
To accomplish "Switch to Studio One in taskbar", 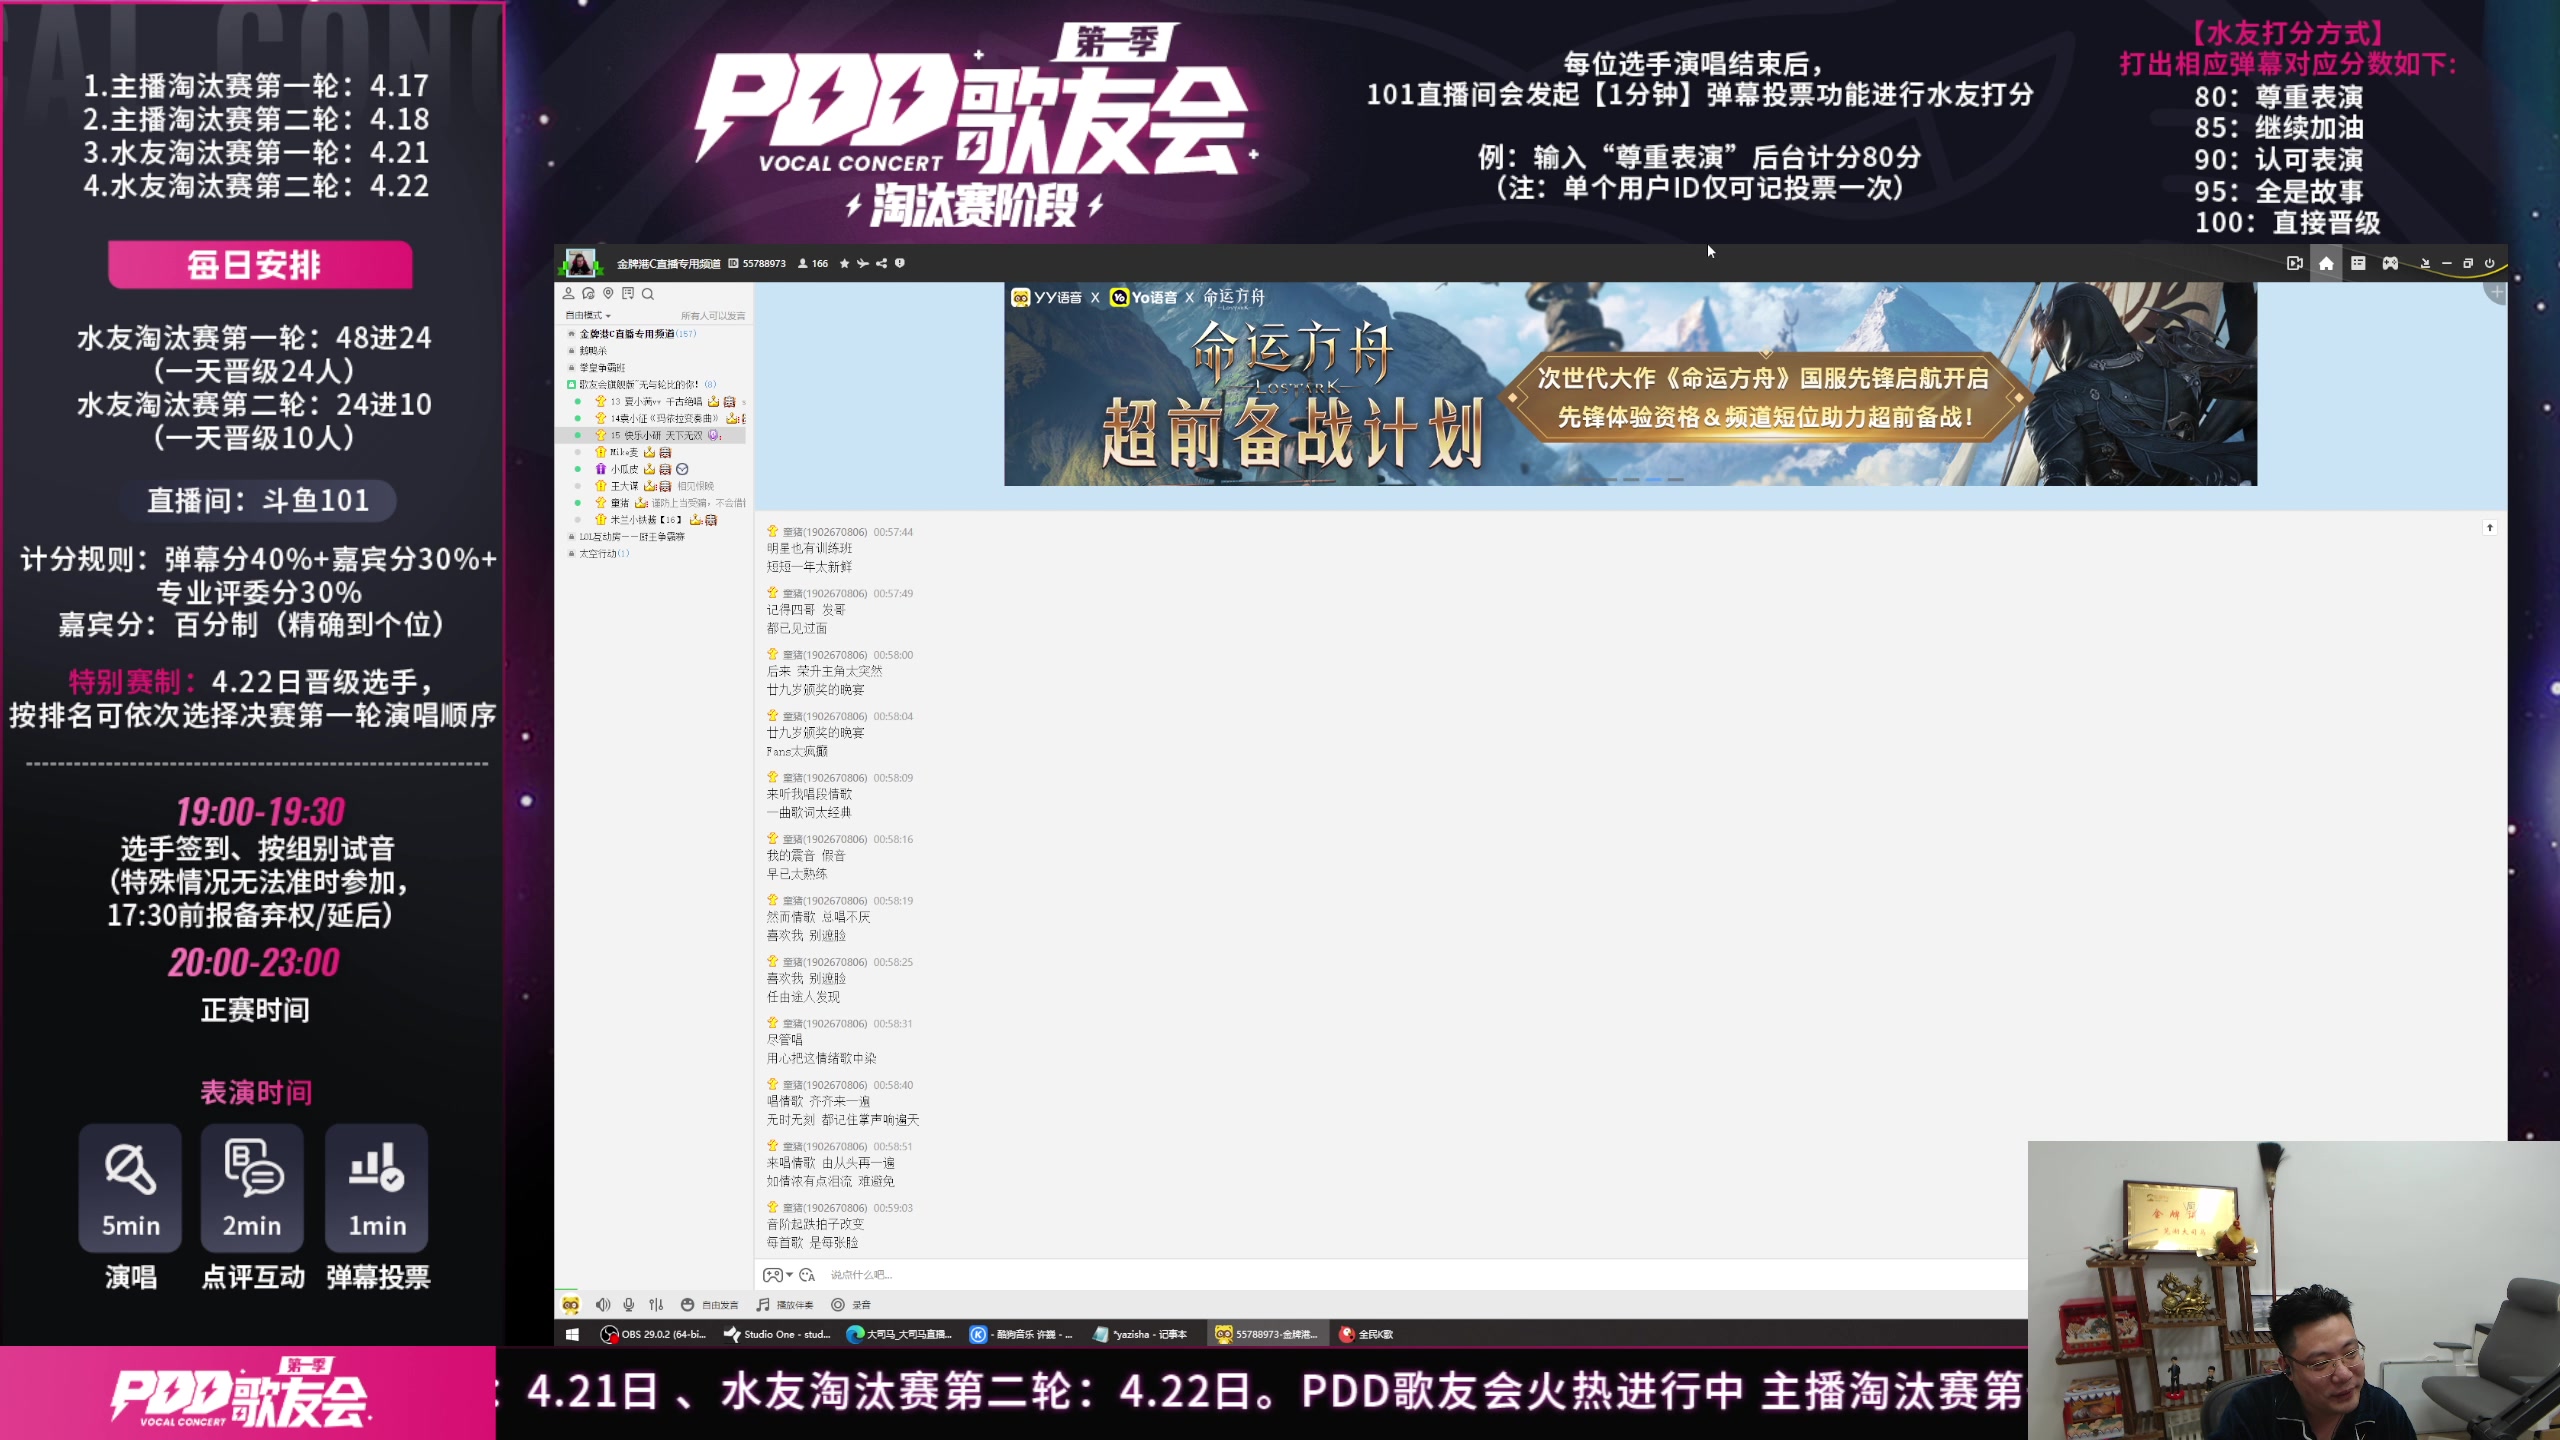I will pyautogui.click(x=777, y=1335).
